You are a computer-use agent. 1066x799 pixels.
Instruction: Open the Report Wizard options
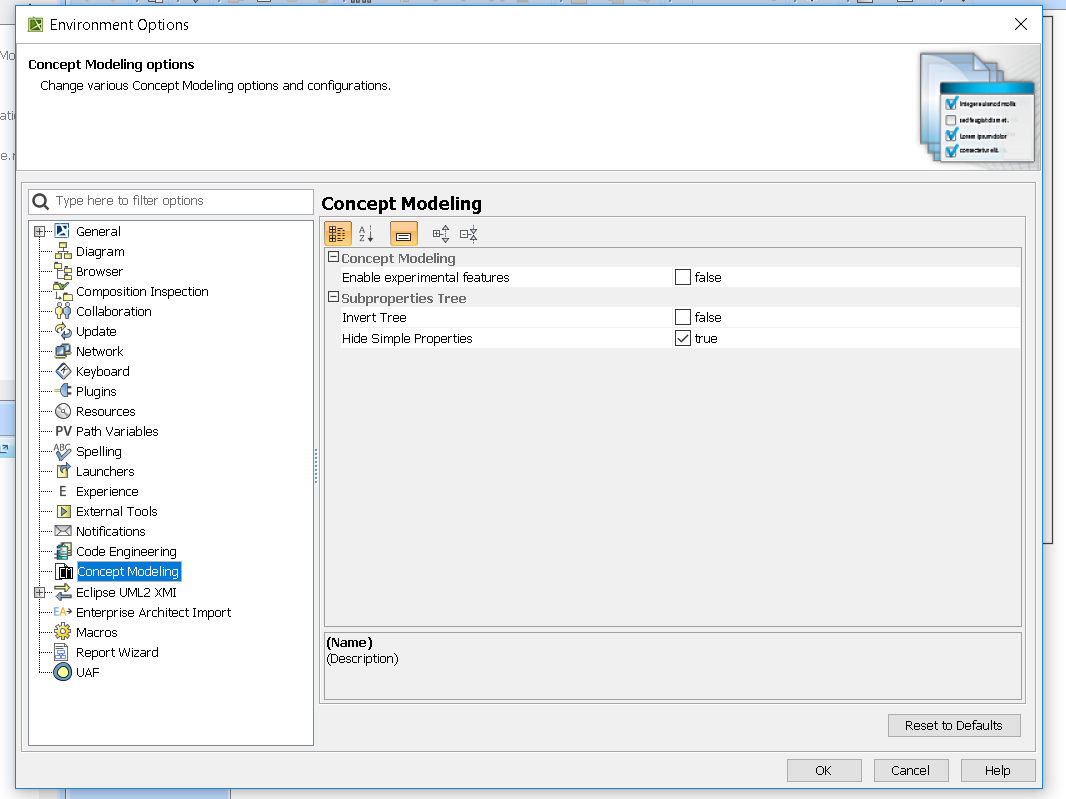tap(117, 652)
